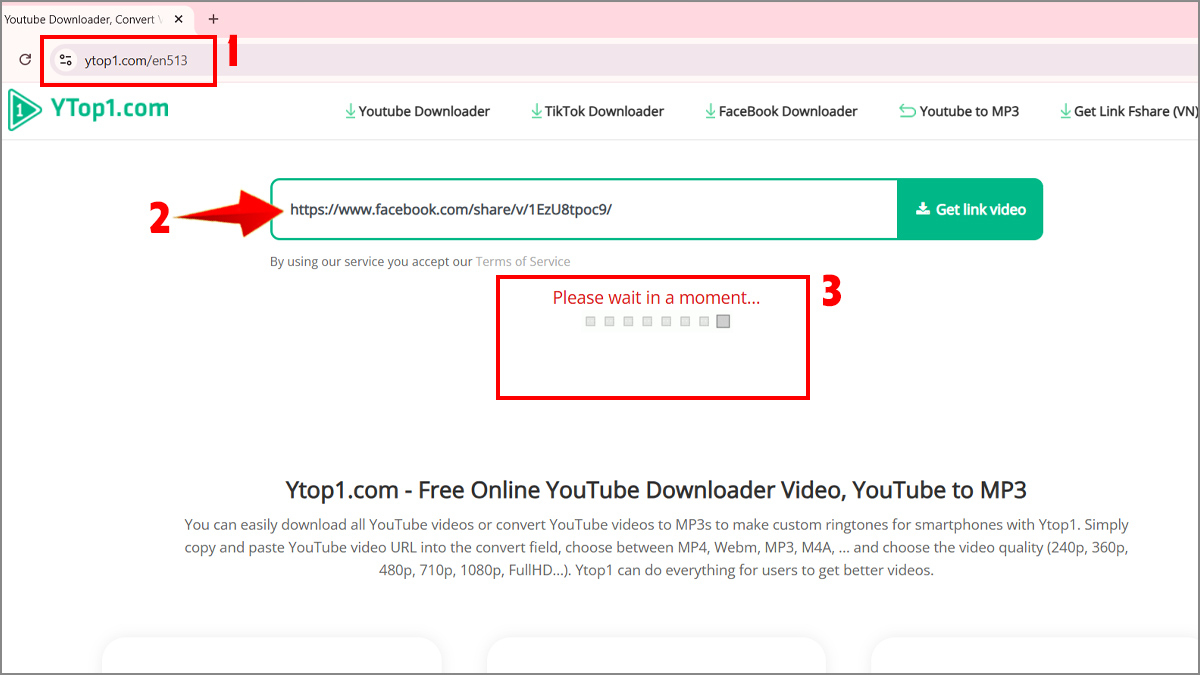
Task: Select the Youtube to MP3 menu option
Action: coord(968,110)
